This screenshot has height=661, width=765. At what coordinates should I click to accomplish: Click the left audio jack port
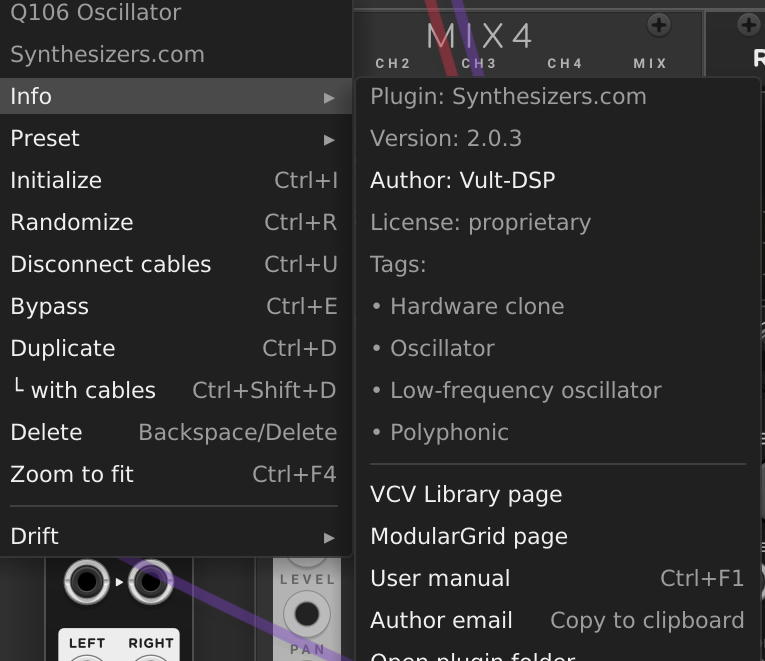pos(87,581)
